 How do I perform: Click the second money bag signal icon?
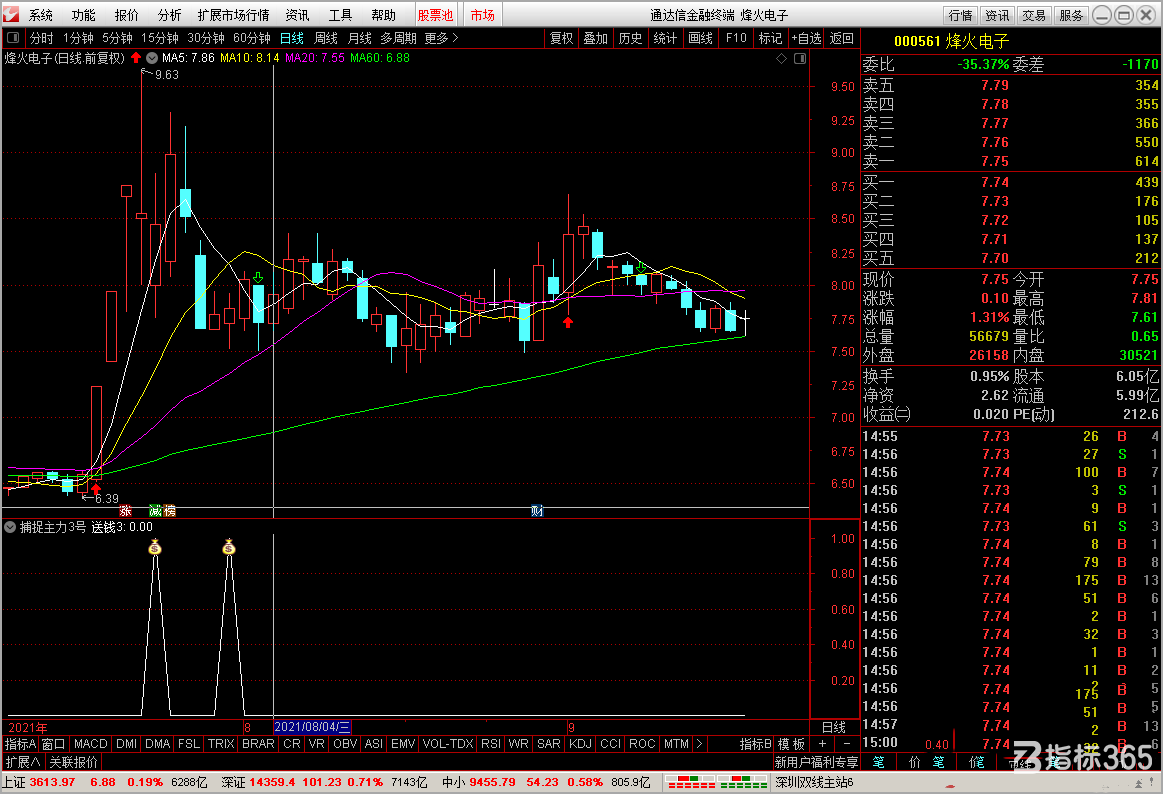[229, 547]
